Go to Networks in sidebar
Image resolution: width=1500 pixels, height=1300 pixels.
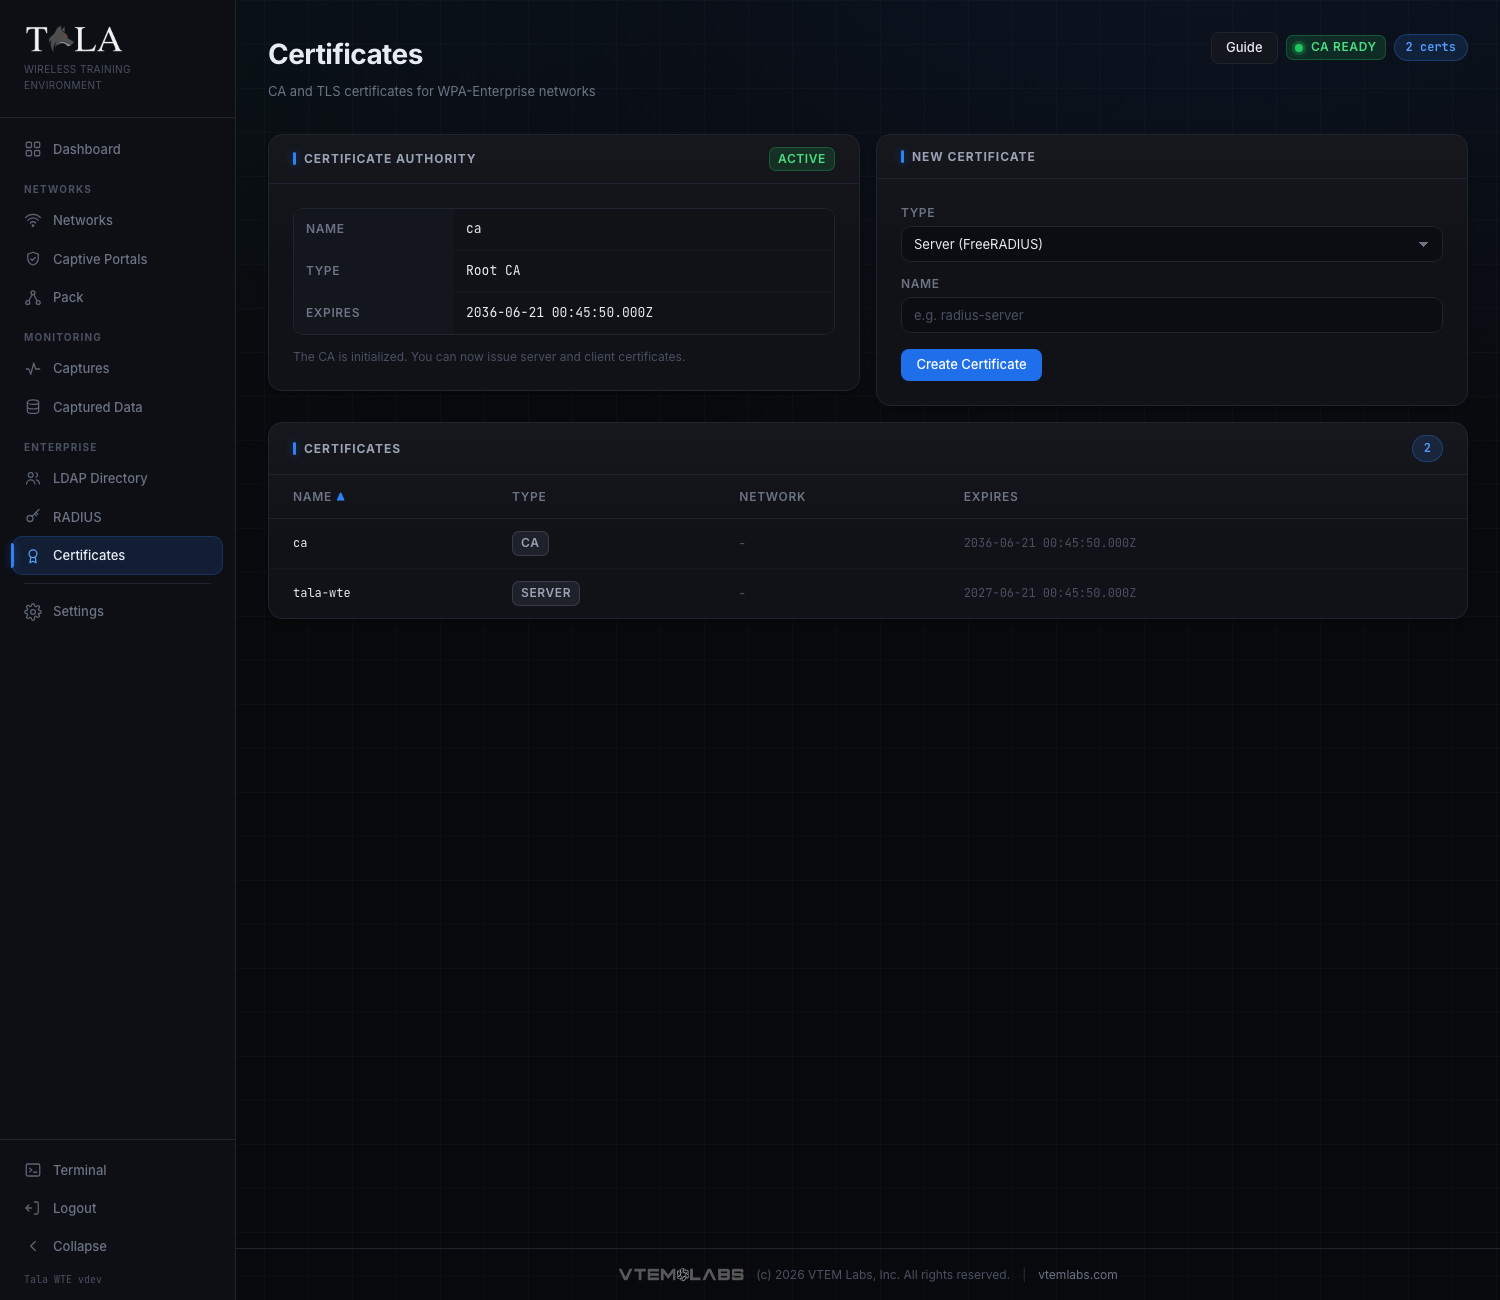117,220
